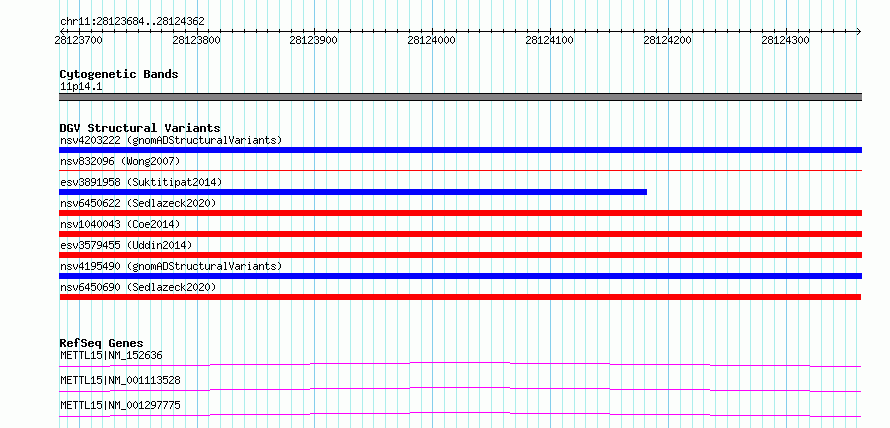Open variant nsv832096 (Wong2007) label

point(120,162)
